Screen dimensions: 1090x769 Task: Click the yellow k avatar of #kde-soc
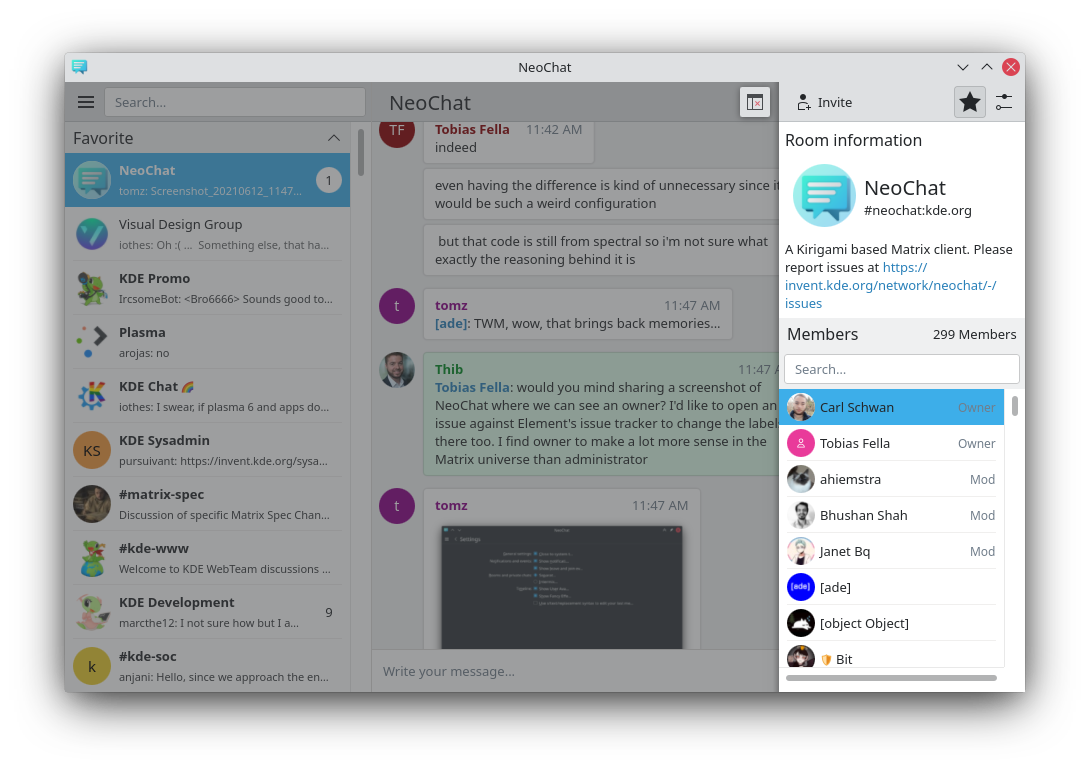92,666
